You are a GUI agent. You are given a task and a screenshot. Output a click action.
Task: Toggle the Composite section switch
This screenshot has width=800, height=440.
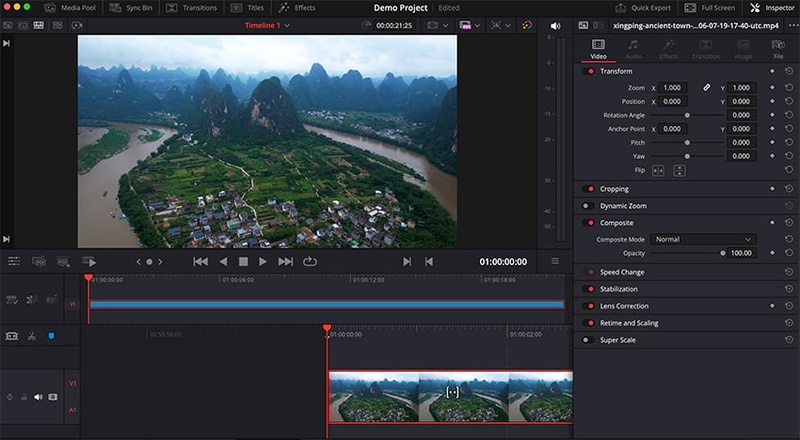(588, 223)
